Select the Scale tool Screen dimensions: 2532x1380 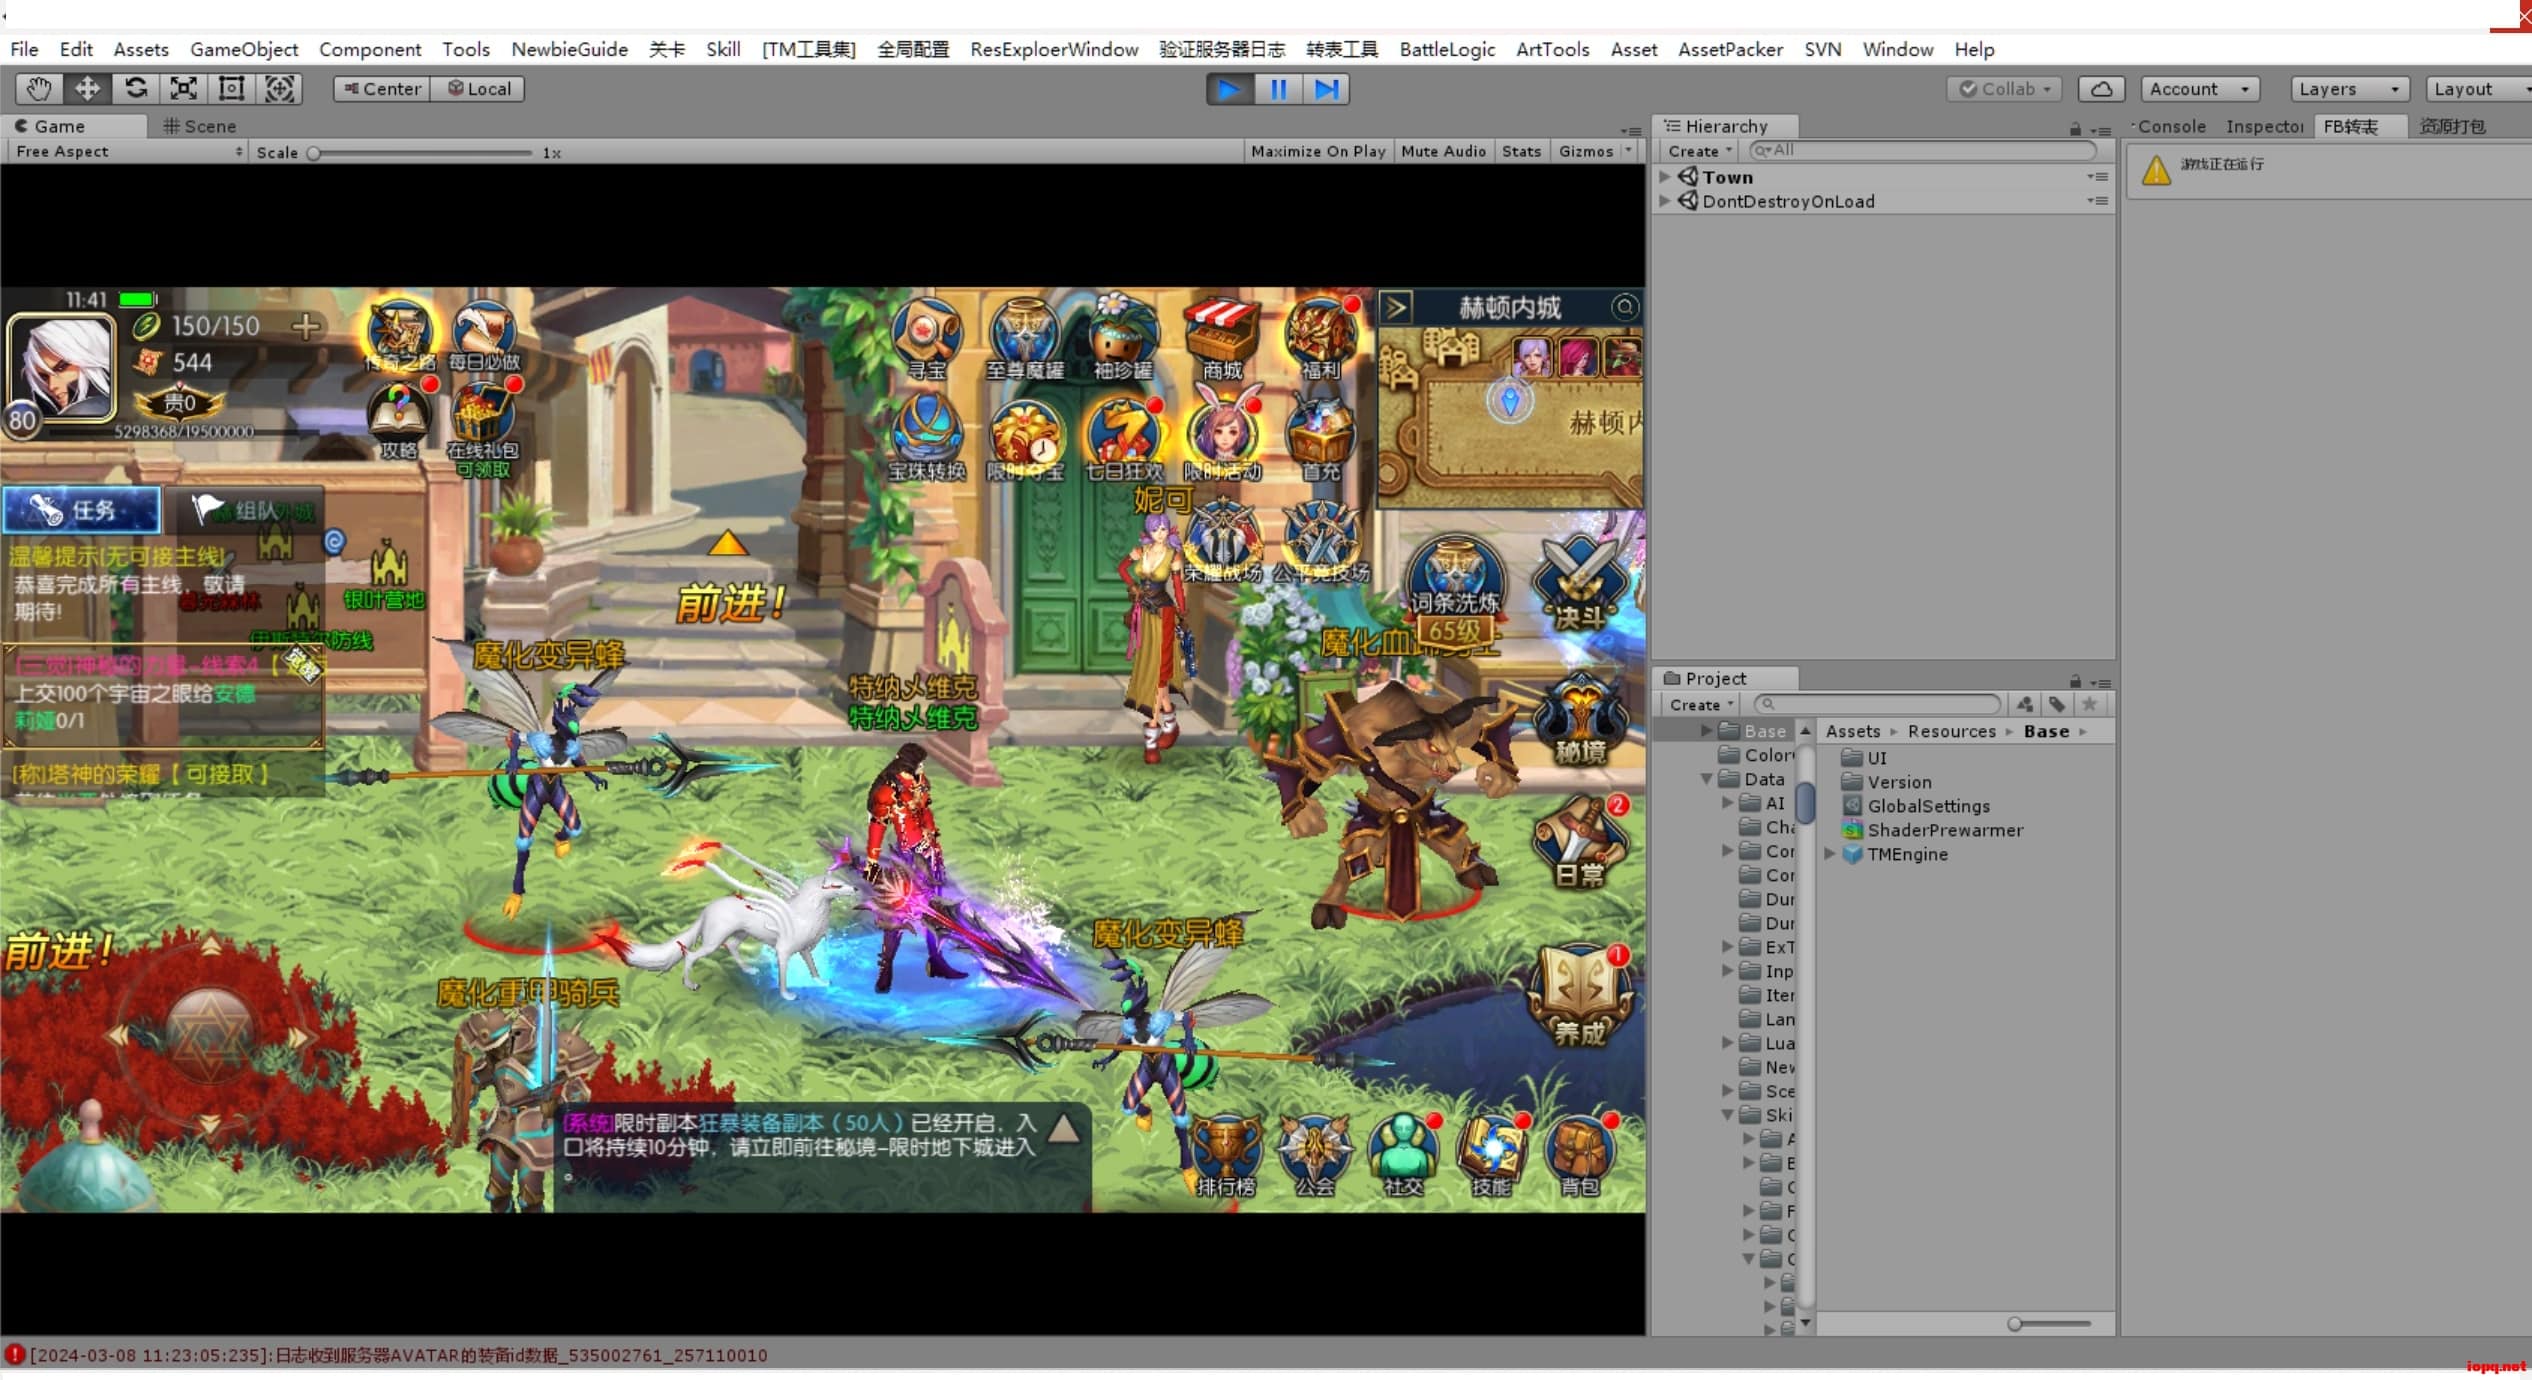[x=183, y=89]
